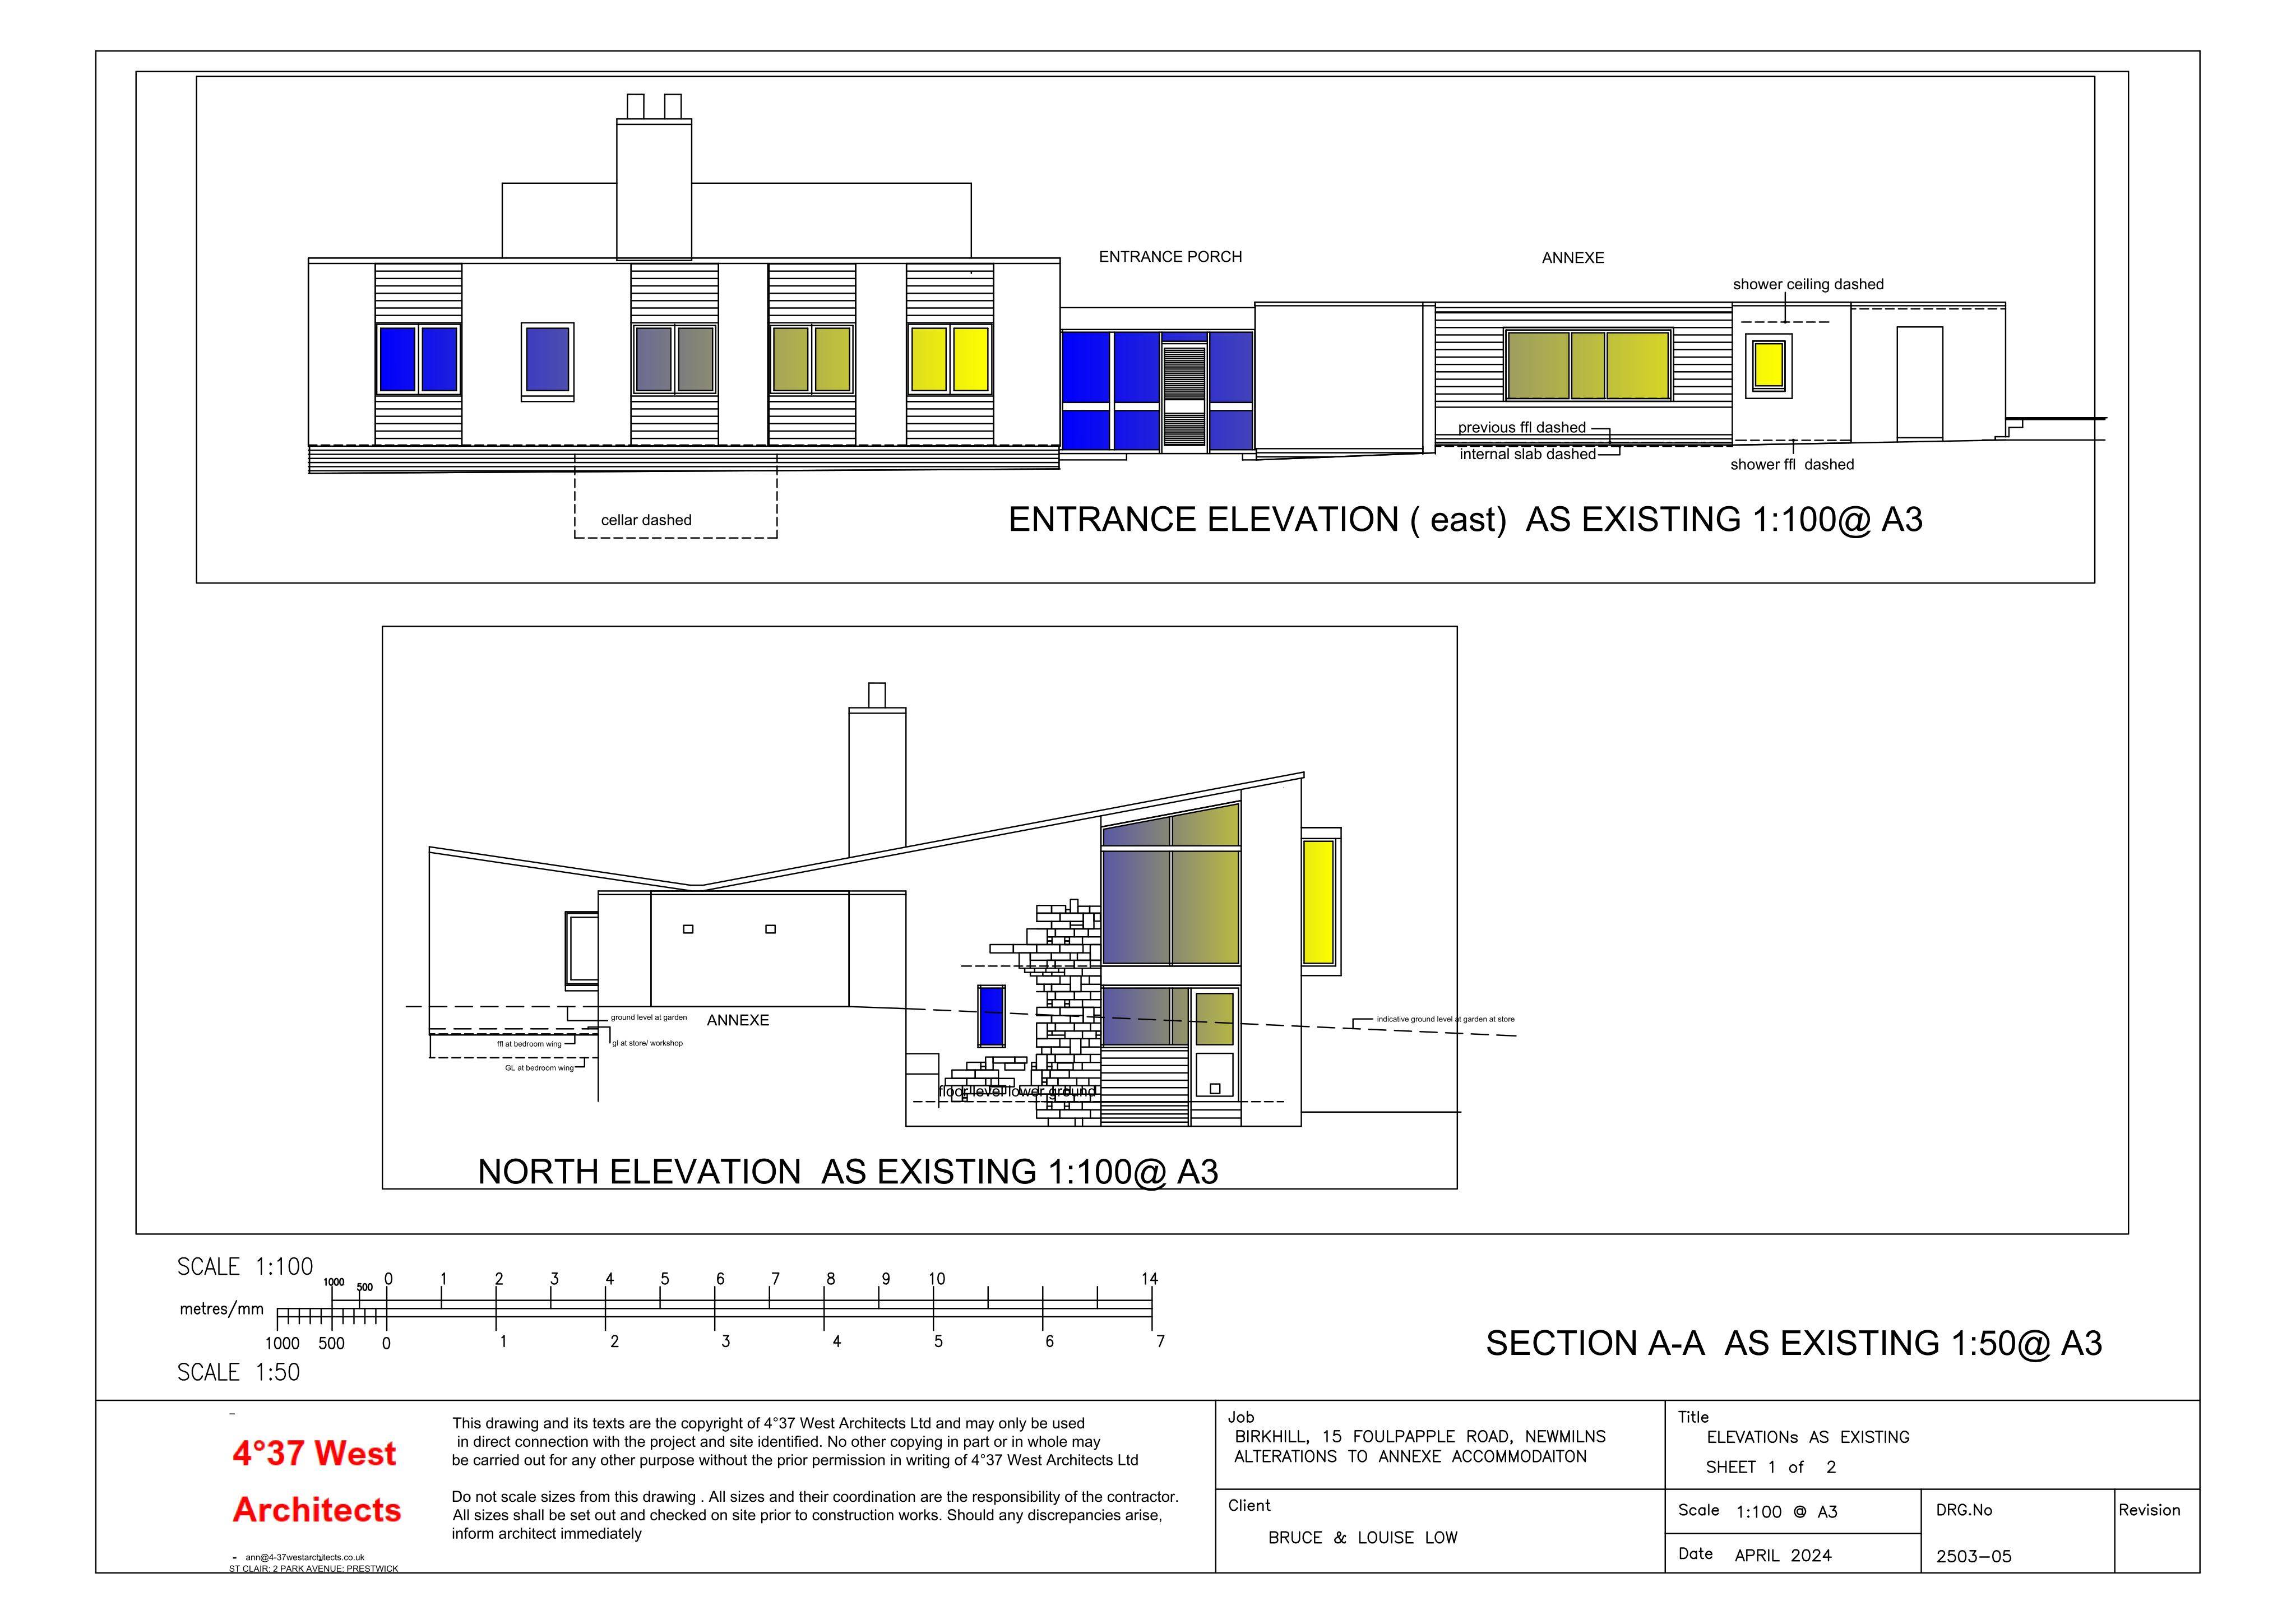Screen dimensions: 2296x1624
Task: Click the 'BIRKHILL, 15 FOULPAPPLE ROAD, NEWMILNS' job text
Action: (1420, 1437)
